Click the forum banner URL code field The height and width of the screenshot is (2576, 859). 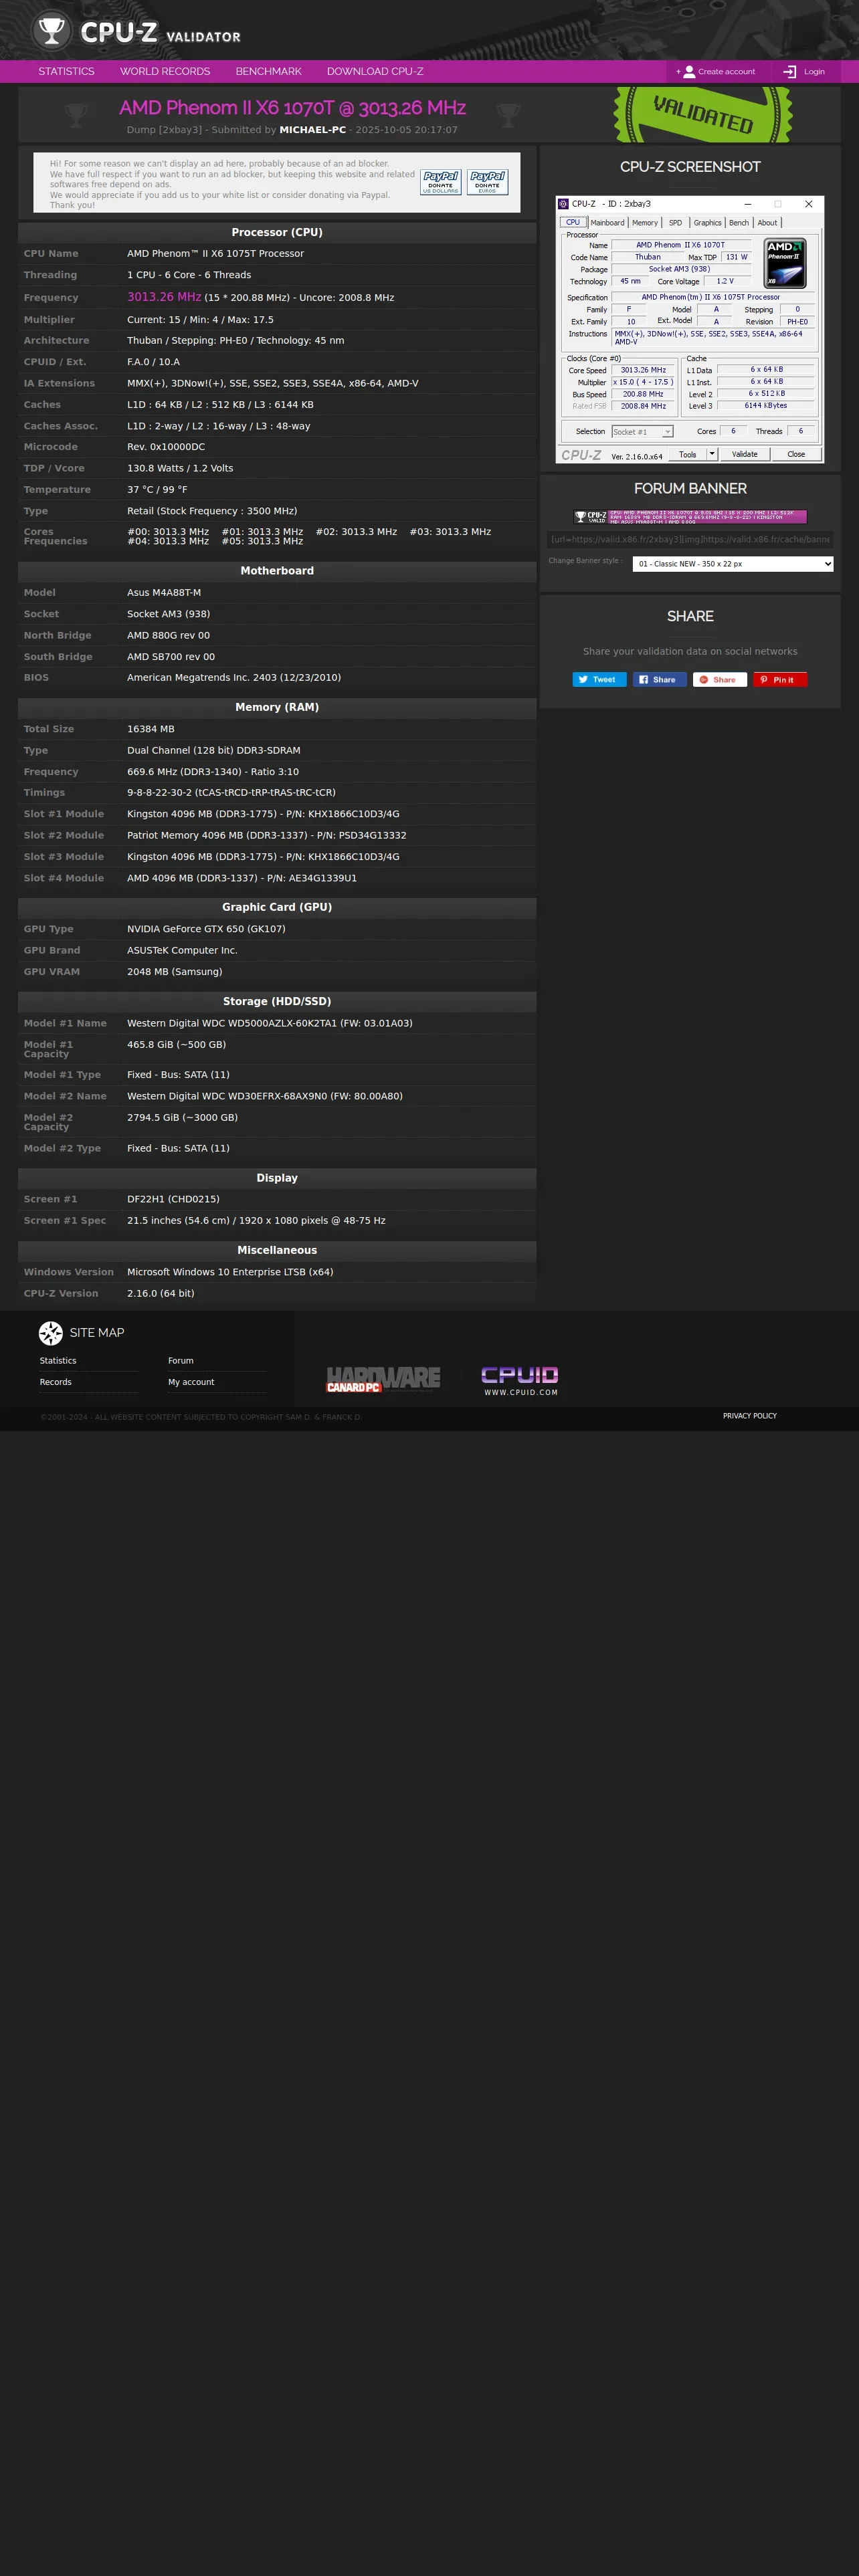(x=690, y=539)
